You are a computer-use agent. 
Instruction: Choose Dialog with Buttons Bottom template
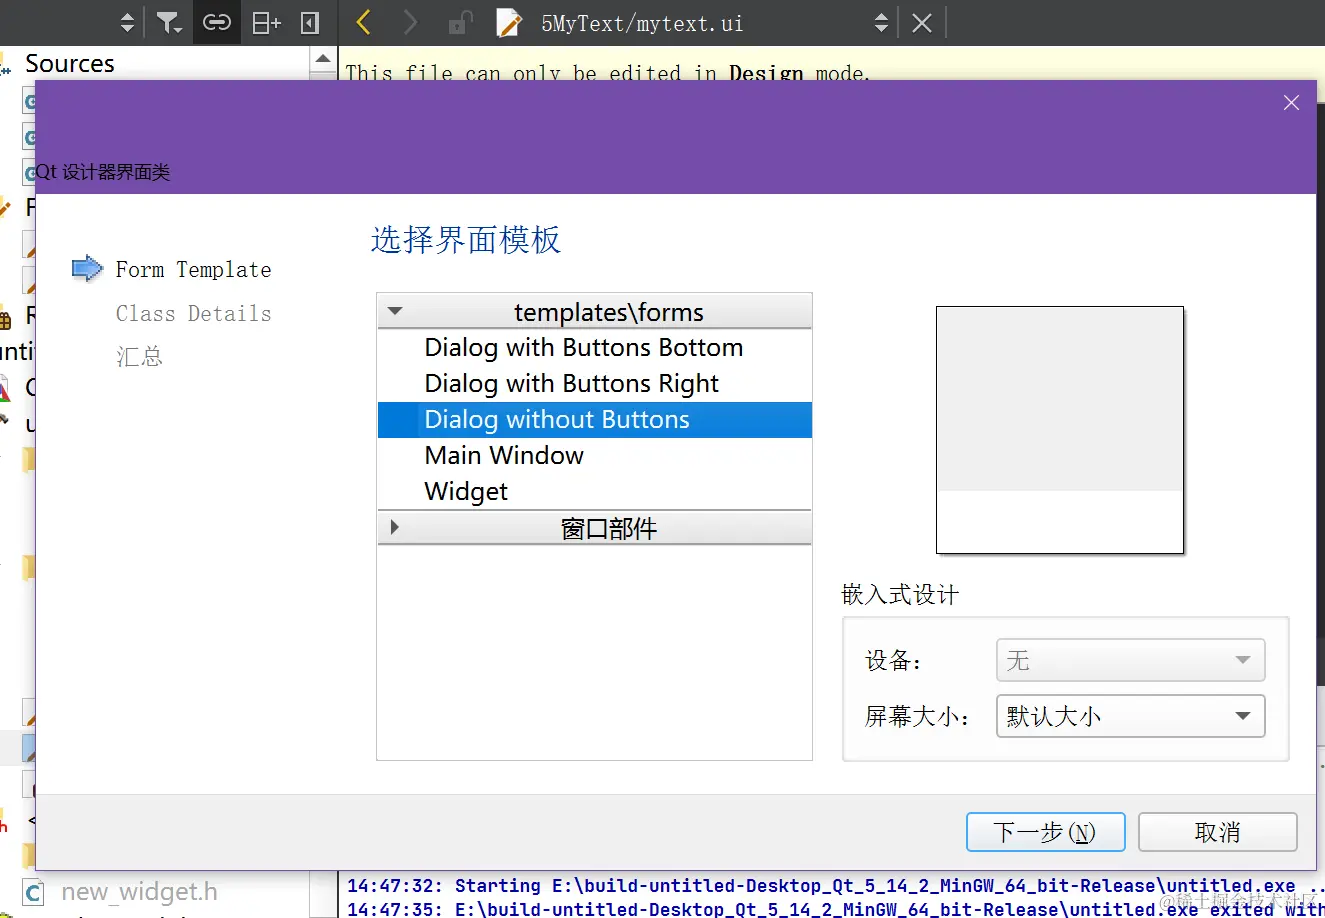(x=584, y=347)
